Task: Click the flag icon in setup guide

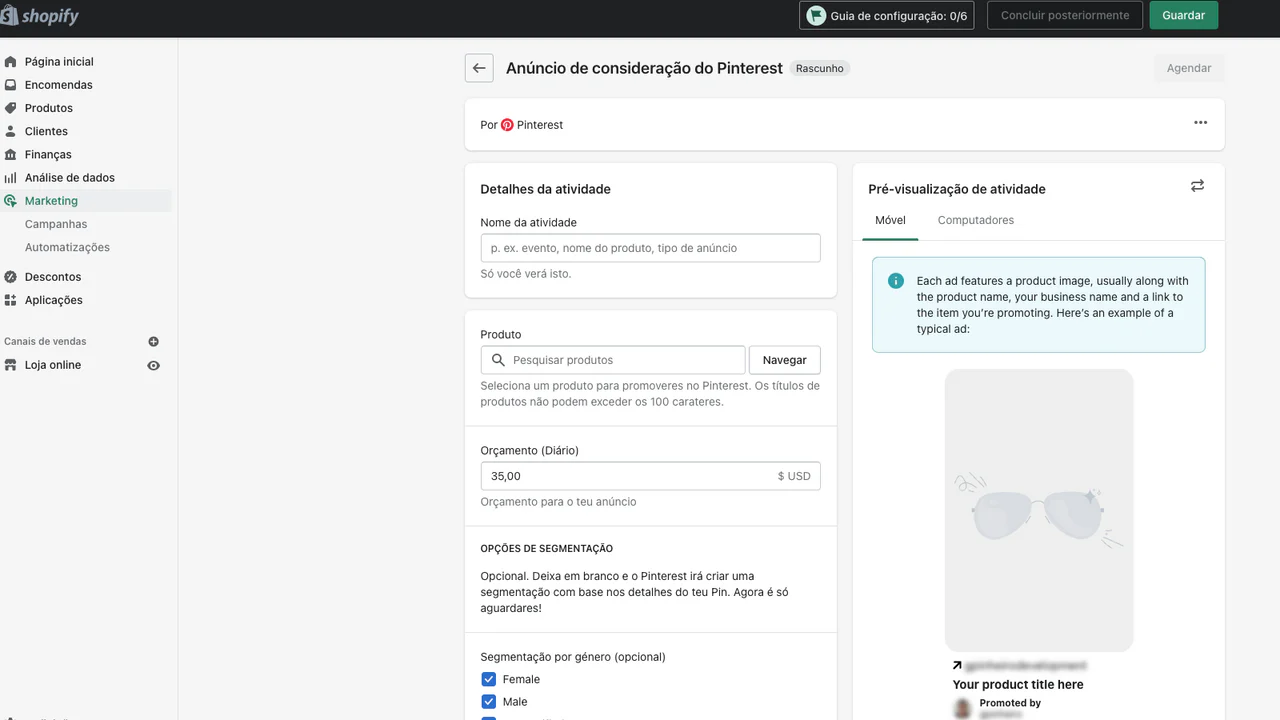Action: click(x=817, y=15)
